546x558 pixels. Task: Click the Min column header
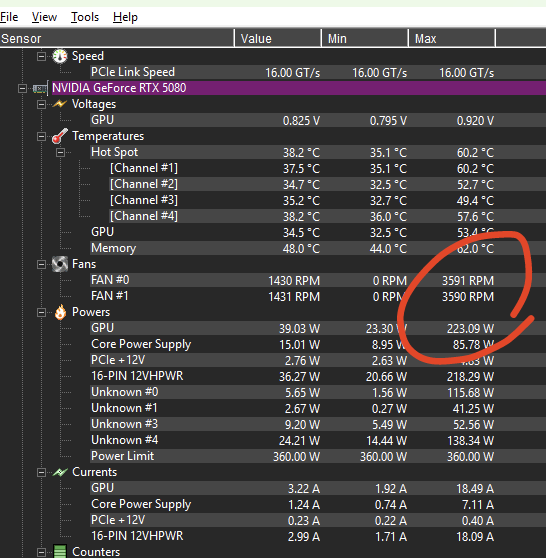(365, 38)
